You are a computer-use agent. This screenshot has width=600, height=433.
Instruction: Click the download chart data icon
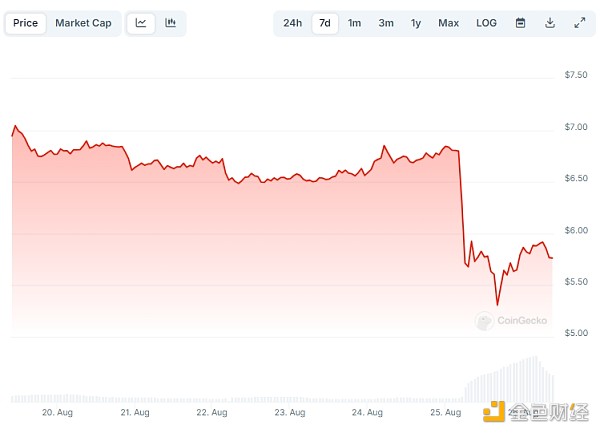(550, 23)
